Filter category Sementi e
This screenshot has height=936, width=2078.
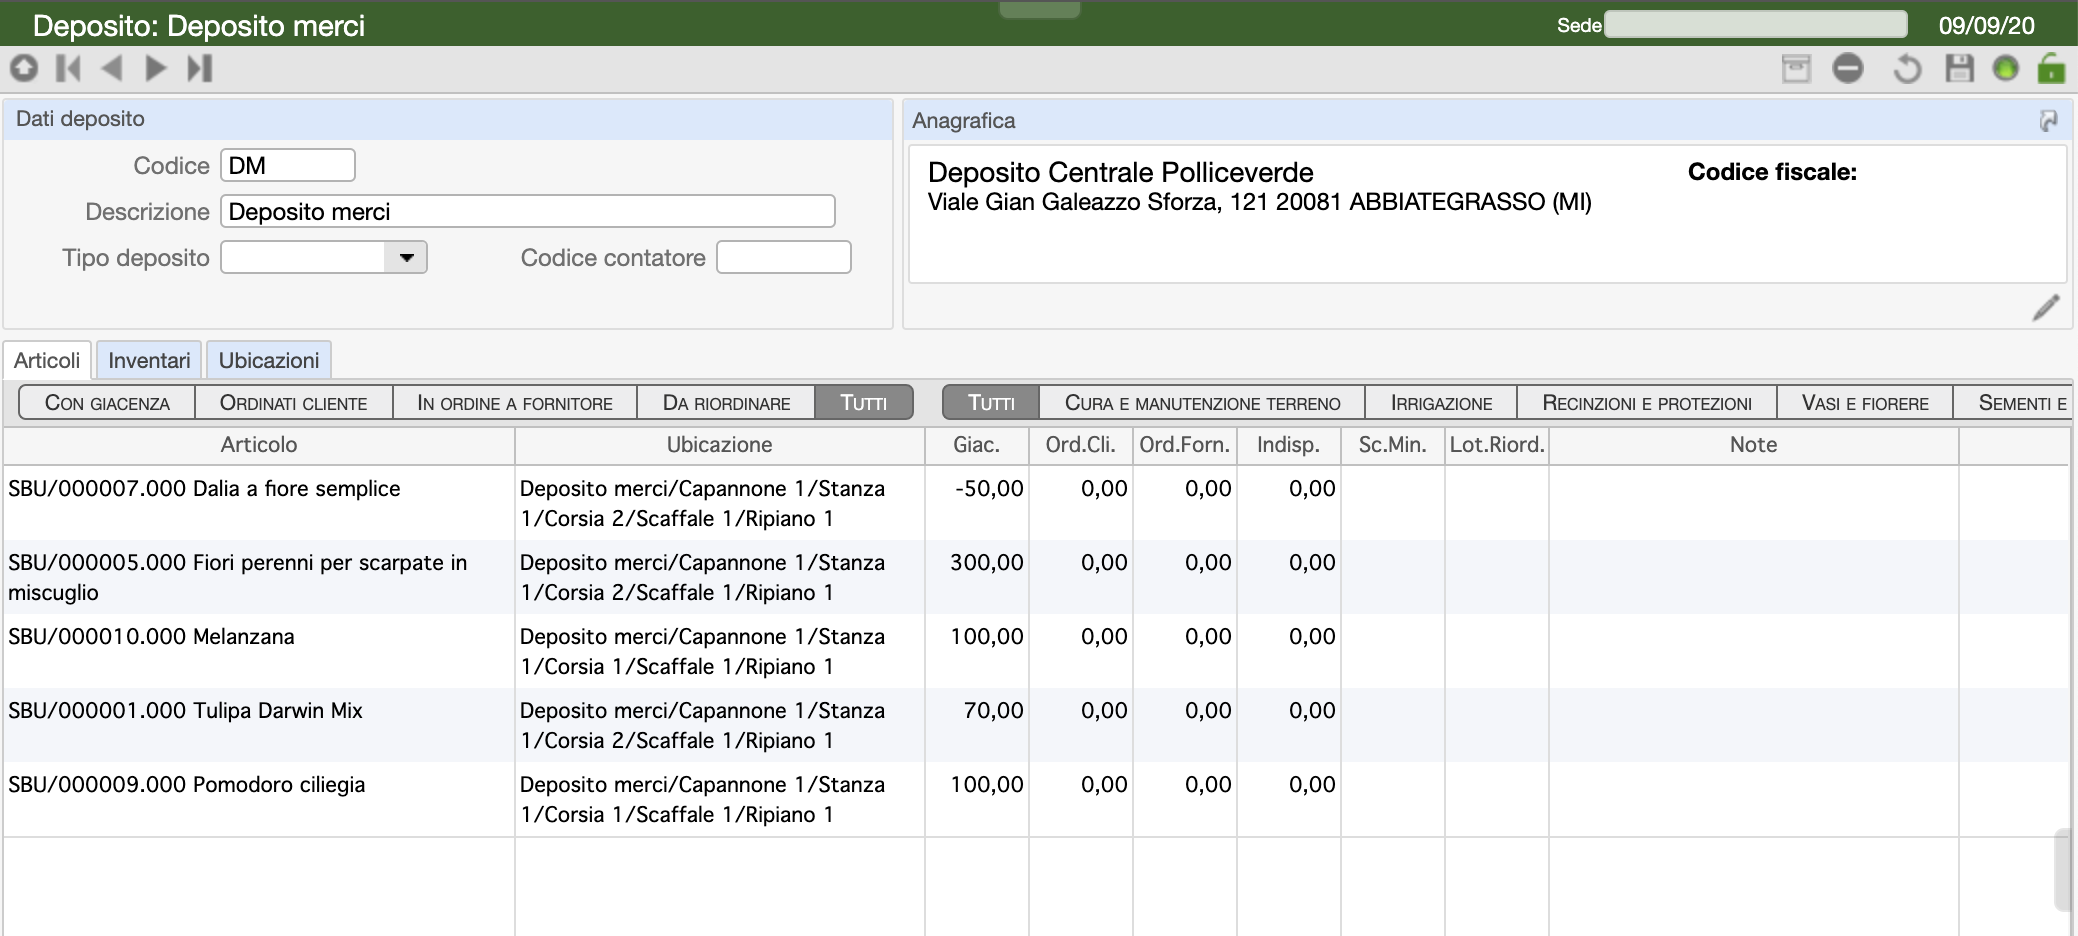click(x=2013, y=403)
